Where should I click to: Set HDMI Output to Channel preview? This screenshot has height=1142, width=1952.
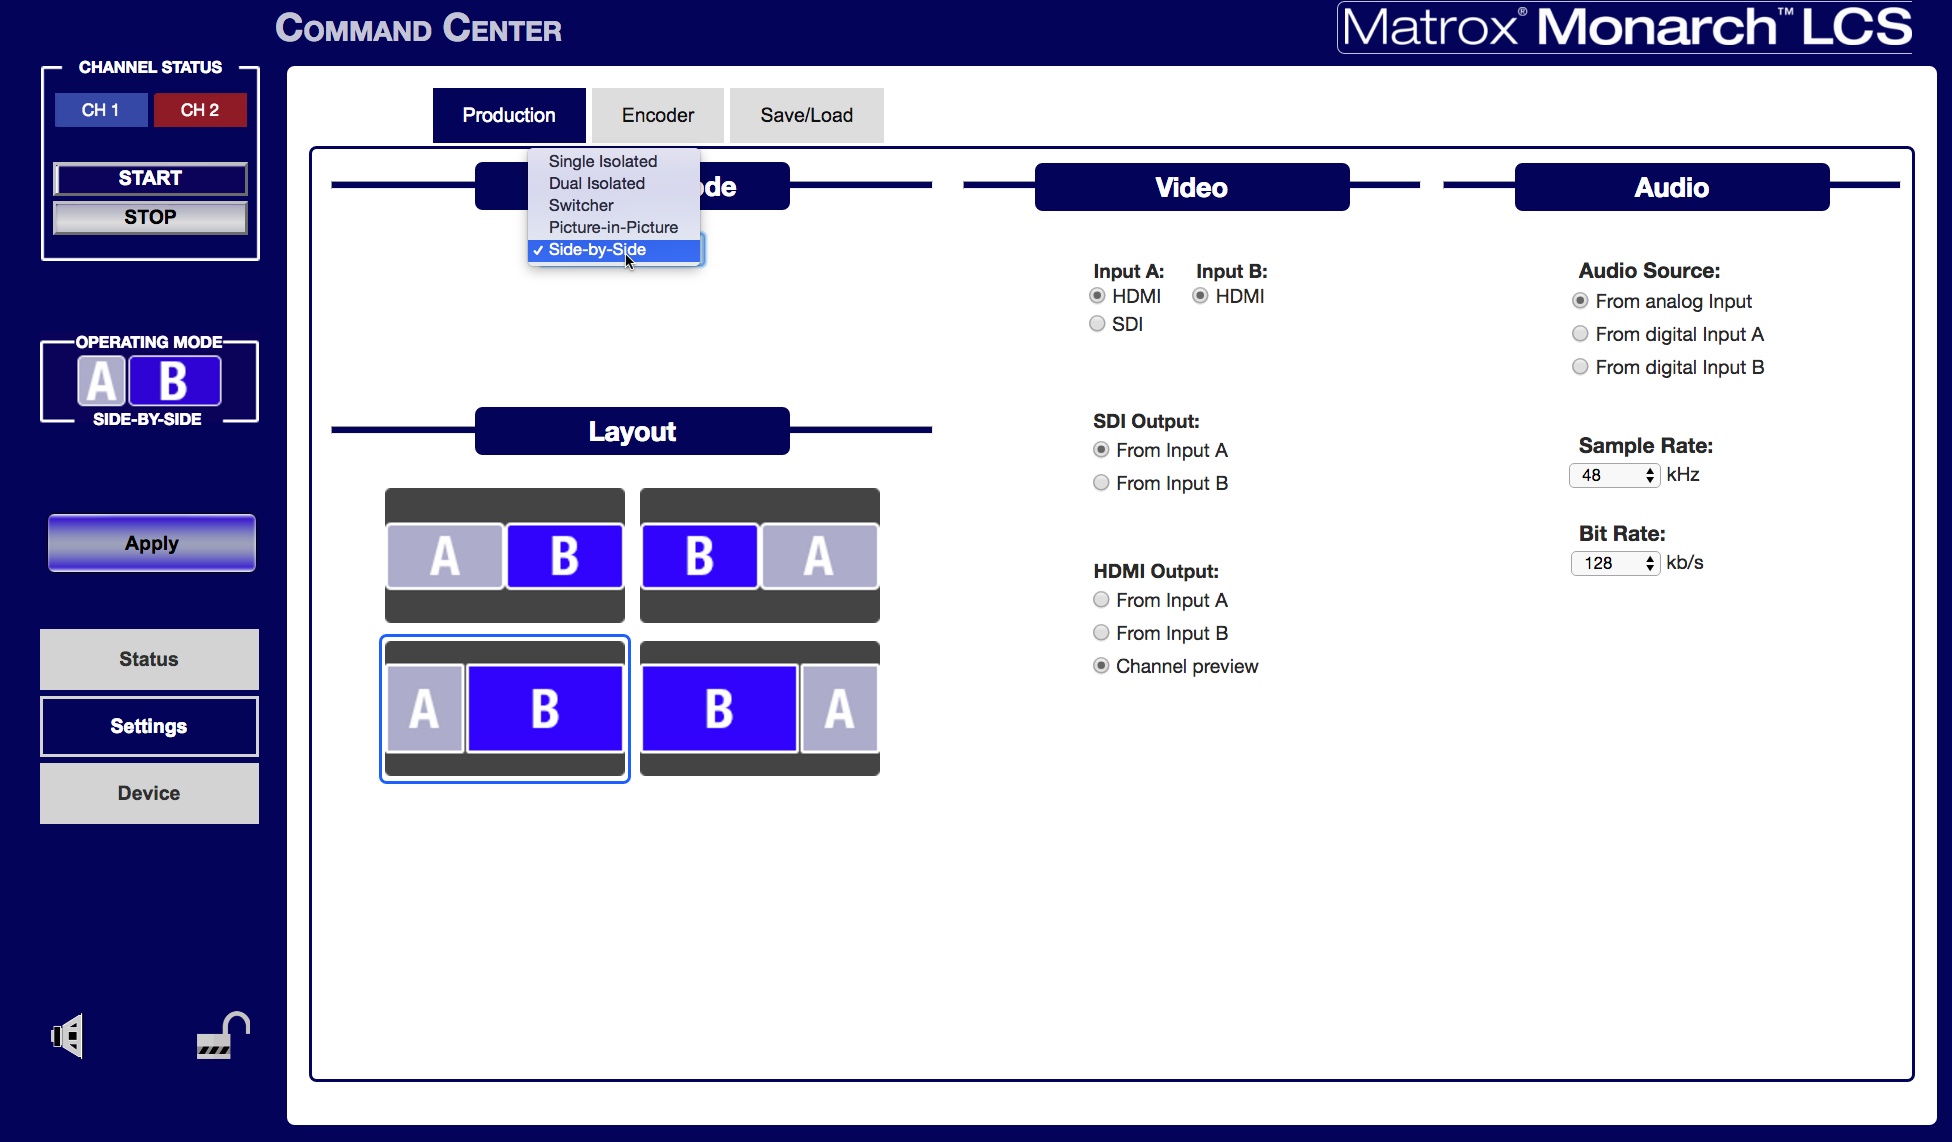(1101, 666)
